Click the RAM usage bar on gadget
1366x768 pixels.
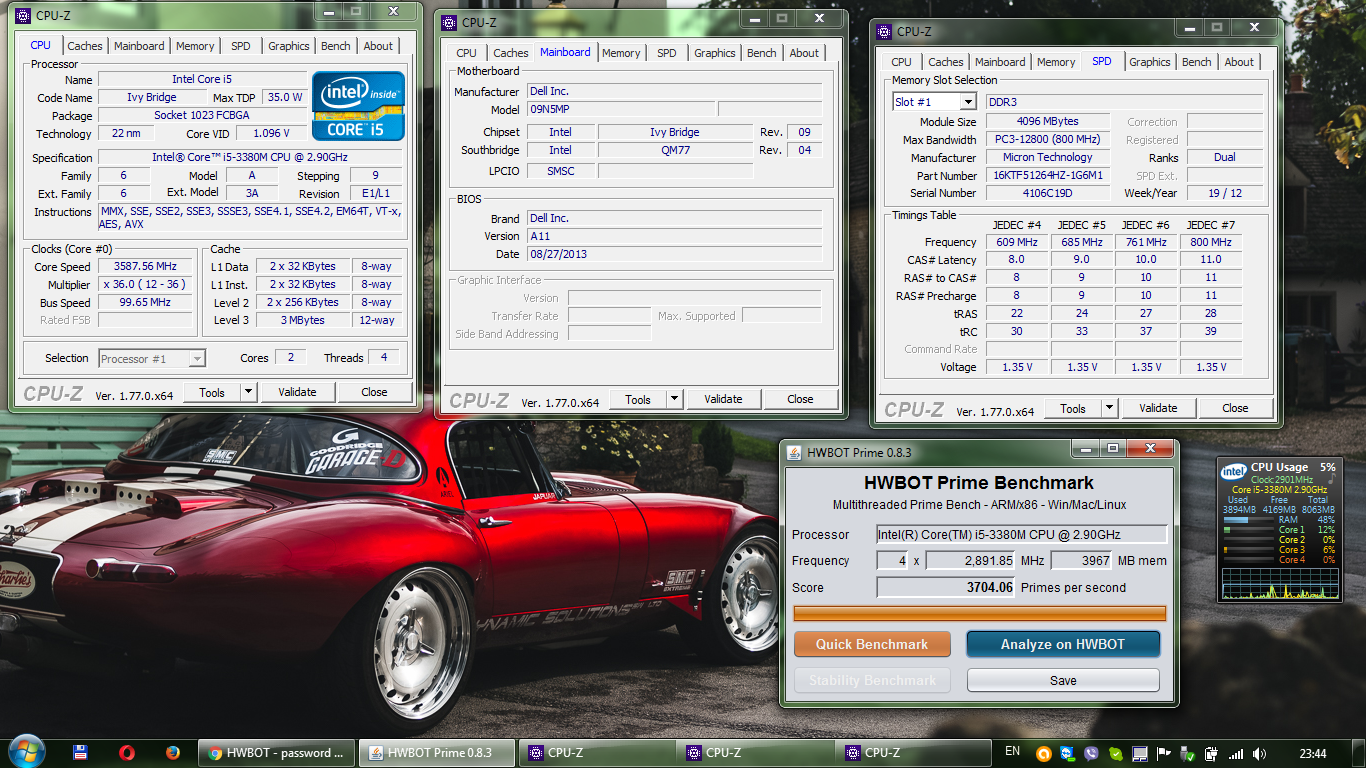coord(1250,520)
